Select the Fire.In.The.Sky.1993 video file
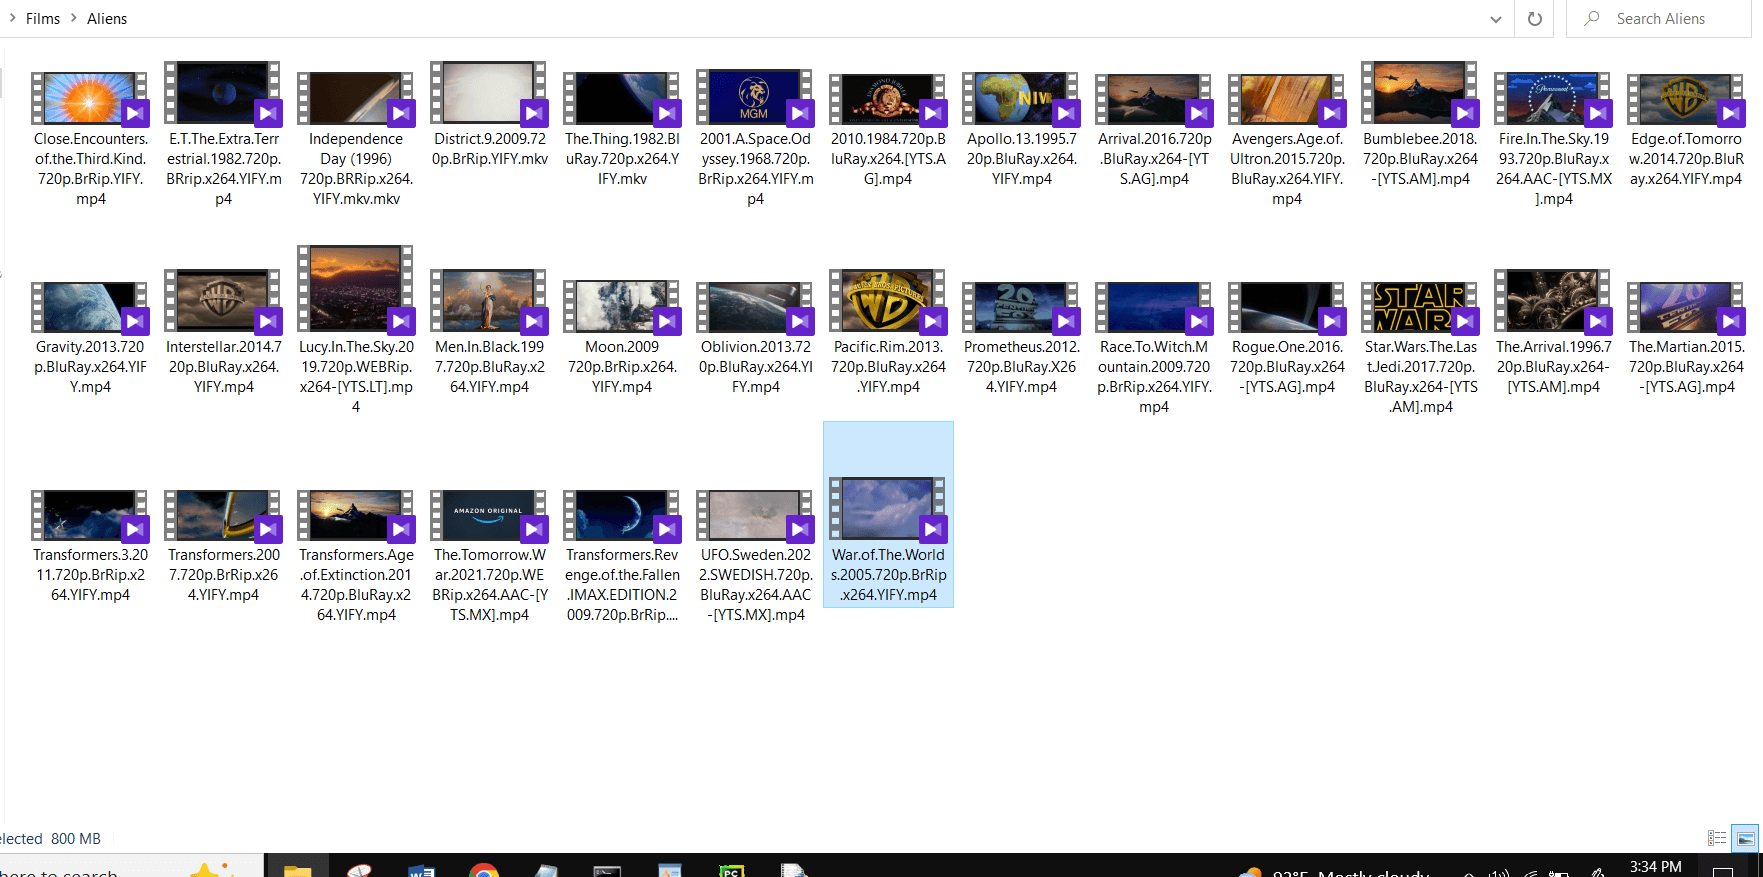The image size is (1763, 877). coord(1553,98)
